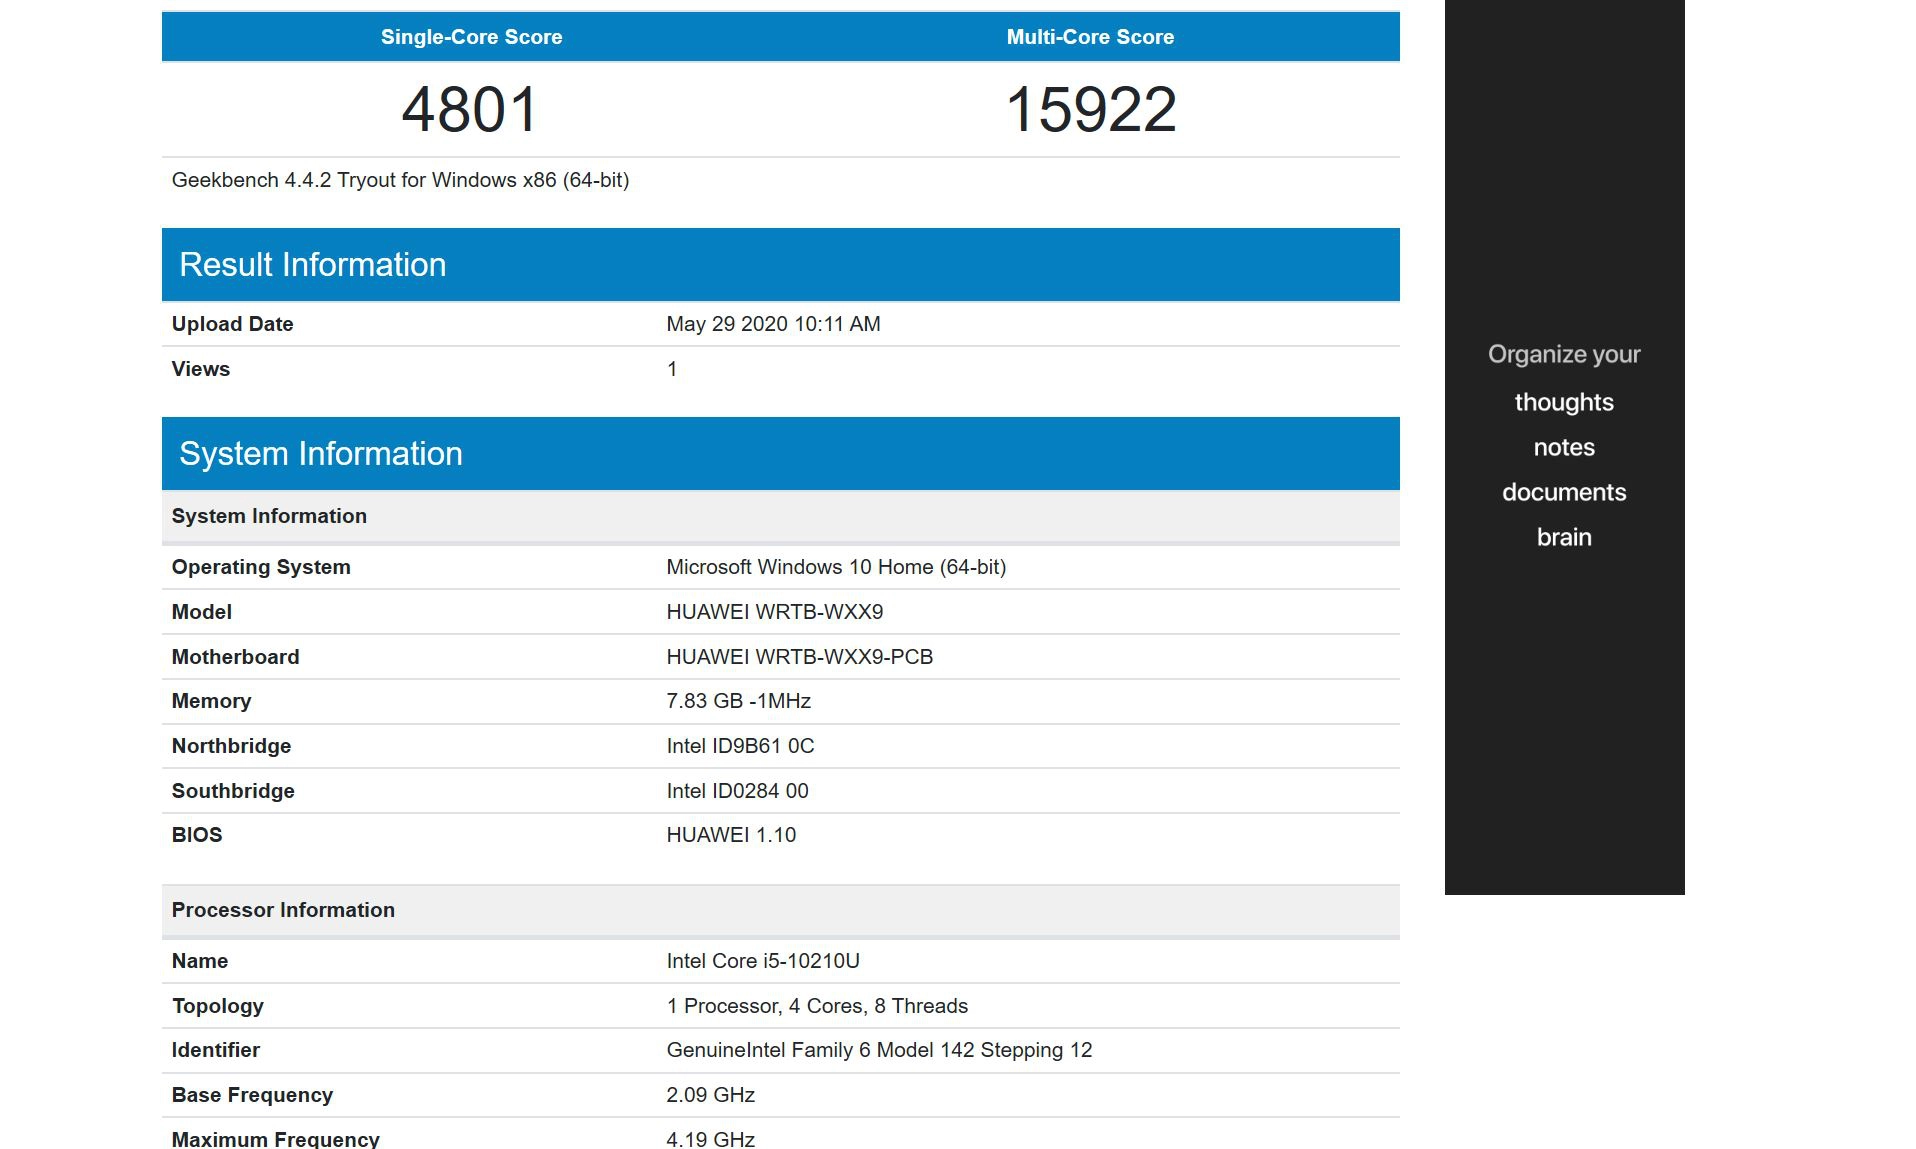Image resolution: width=1916 pixels, height=1149 pixels.
Task: Click the Operating System label
Action: pyautogui.click(x=261, y=567)
